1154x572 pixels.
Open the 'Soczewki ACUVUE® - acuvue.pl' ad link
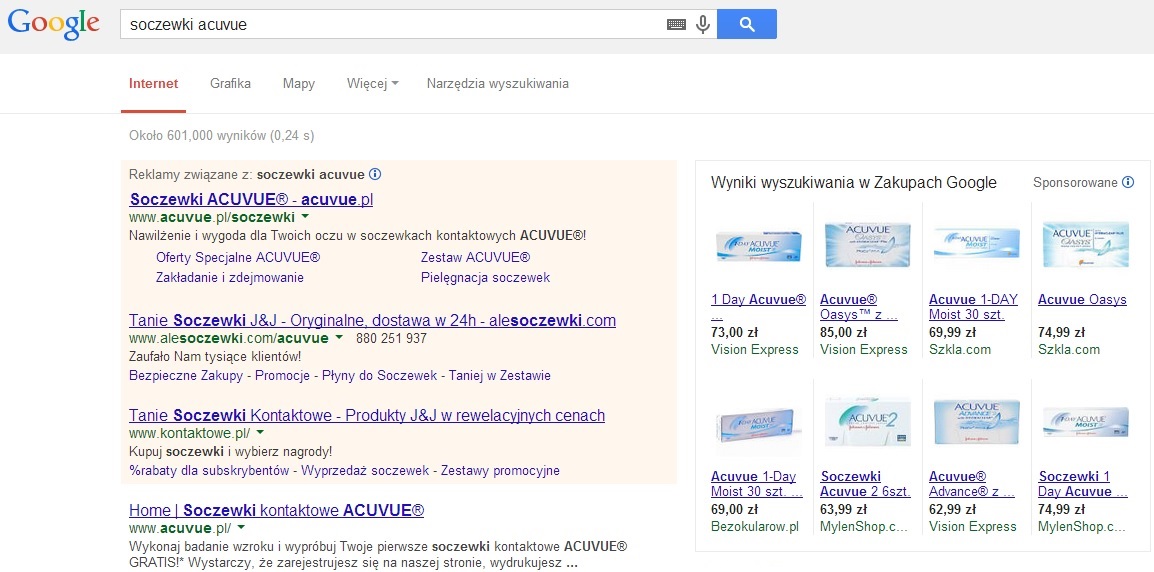[251, 200]
